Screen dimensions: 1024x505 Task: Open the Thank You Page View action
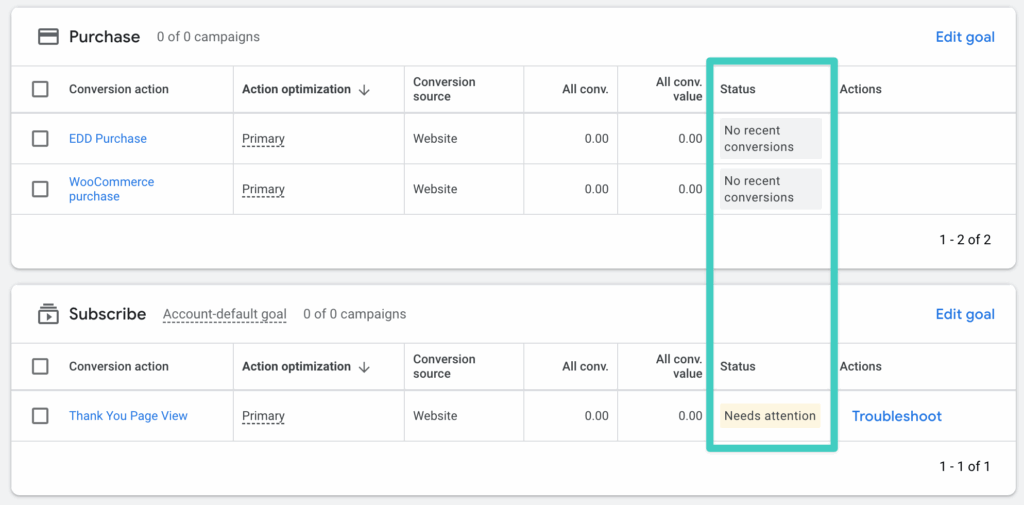(x=128, y=415)
